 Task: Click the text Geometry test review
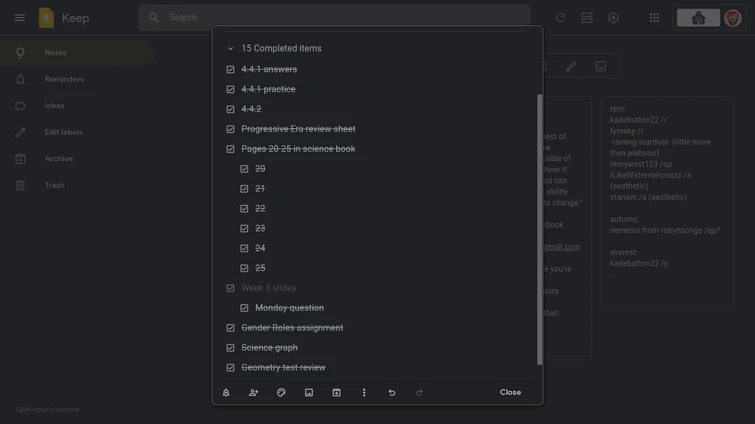click(x=283, y=368)
